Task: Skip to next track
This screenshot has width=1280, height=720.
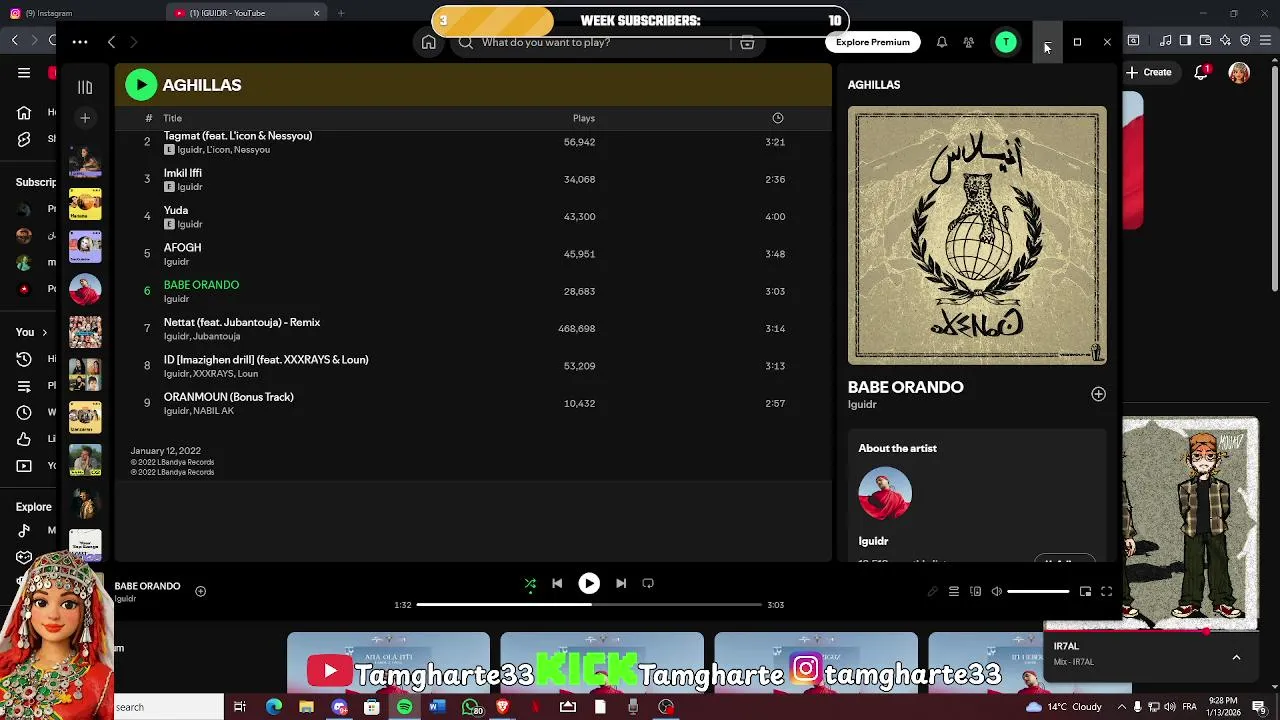Action: [620, 583]
